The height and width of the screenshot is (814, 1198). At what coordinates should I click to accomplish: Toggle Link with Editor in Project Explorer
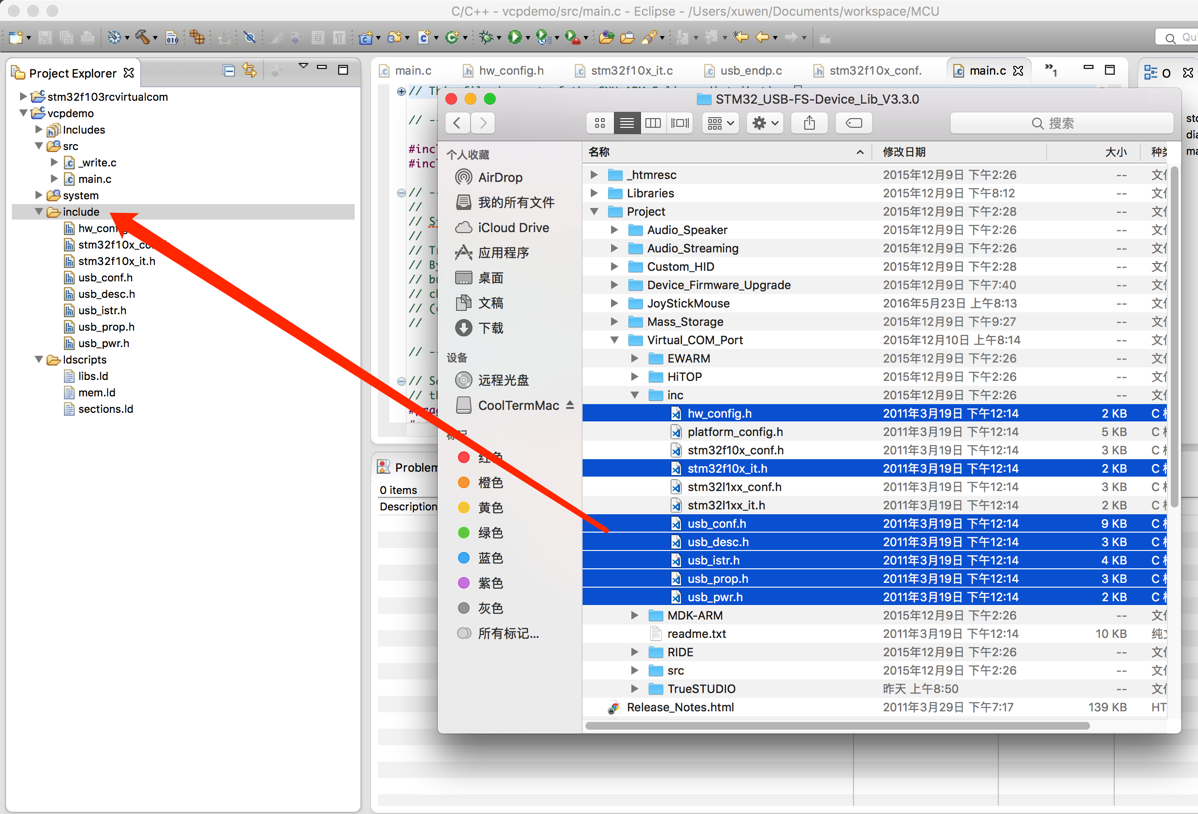[x=249, y=70]
